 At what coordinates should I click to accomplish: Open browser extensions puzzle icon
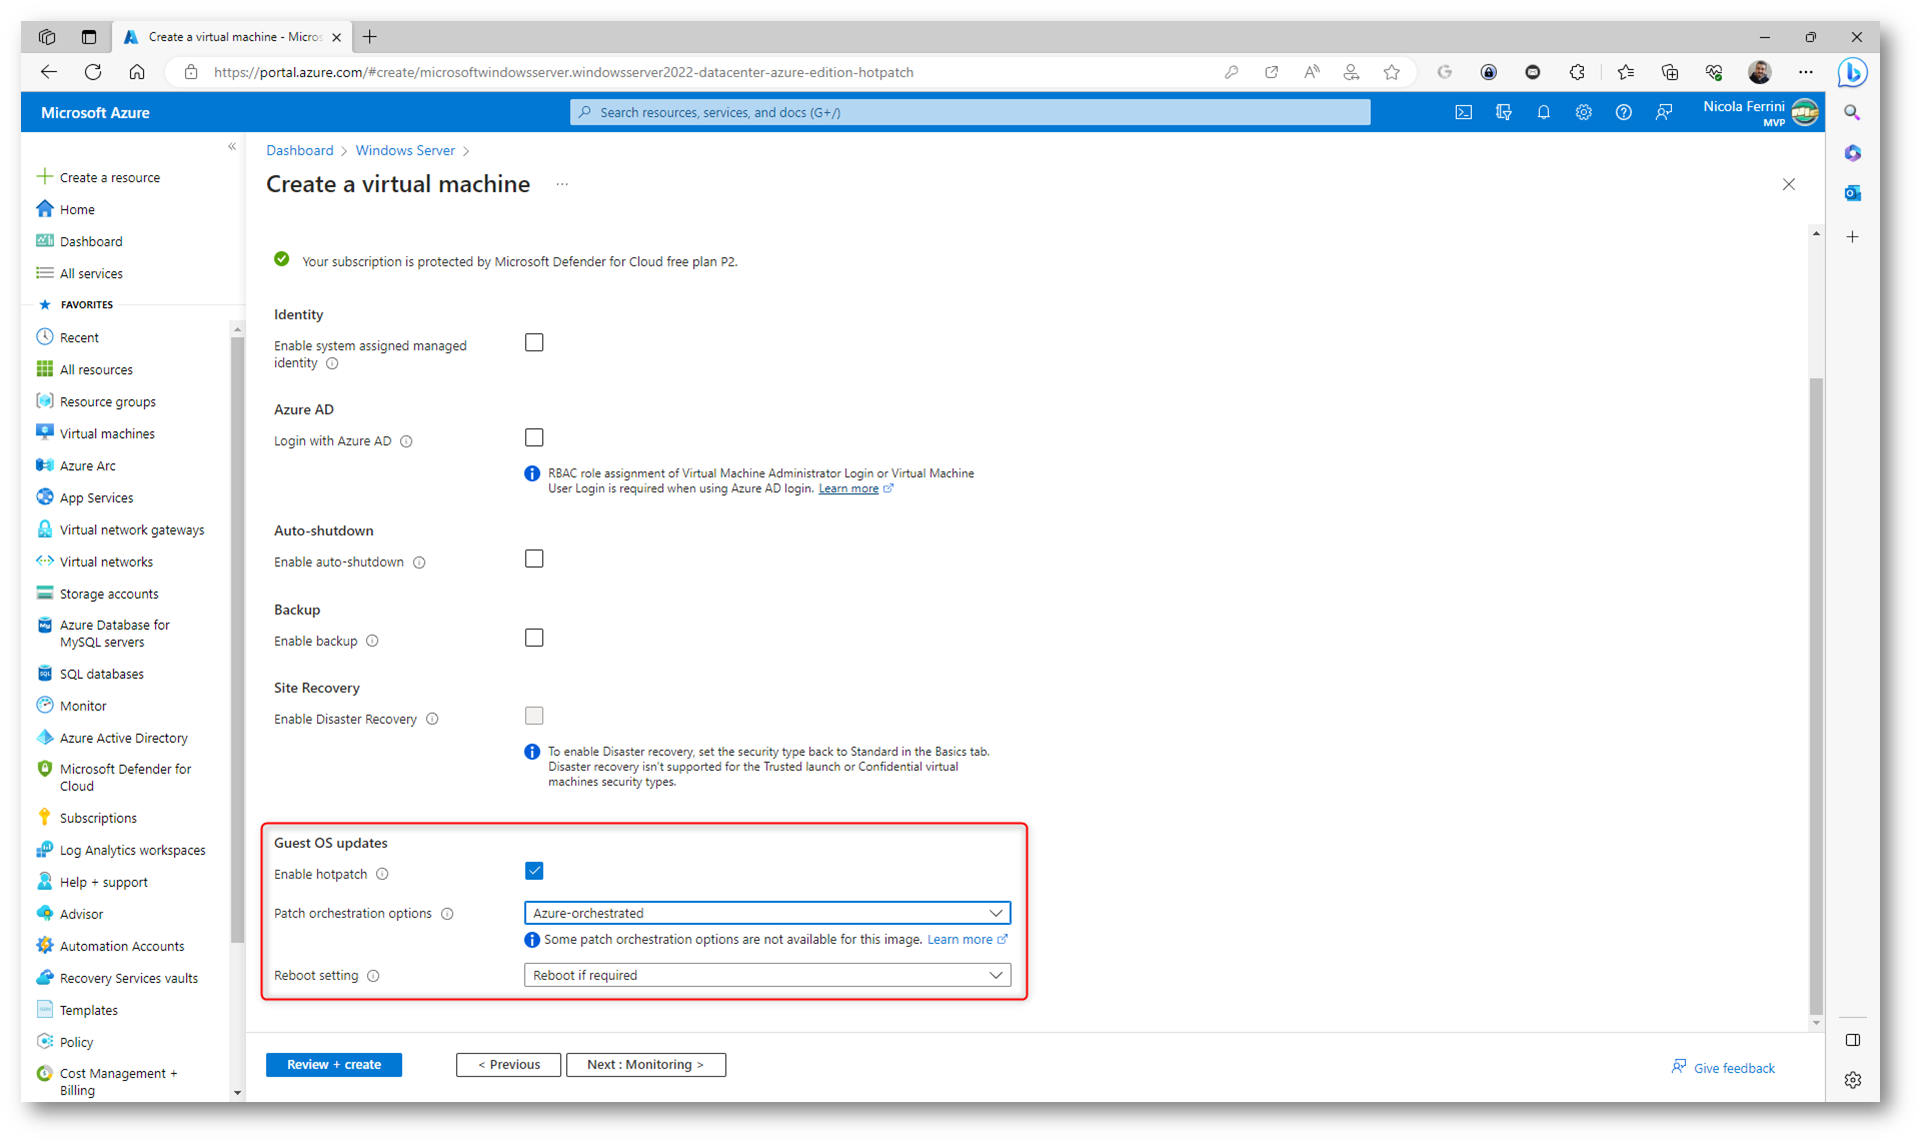click(1577, 72)
